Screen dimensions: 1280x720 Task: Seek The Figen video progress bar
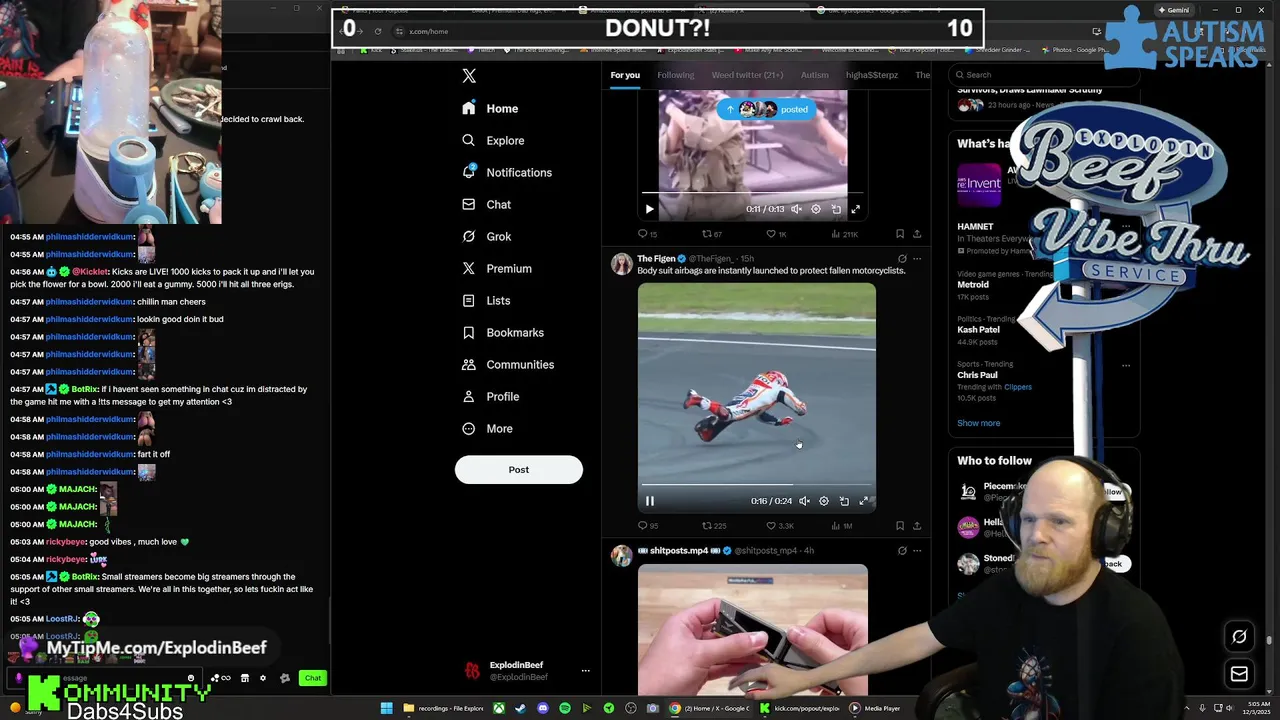coord(757,485)
